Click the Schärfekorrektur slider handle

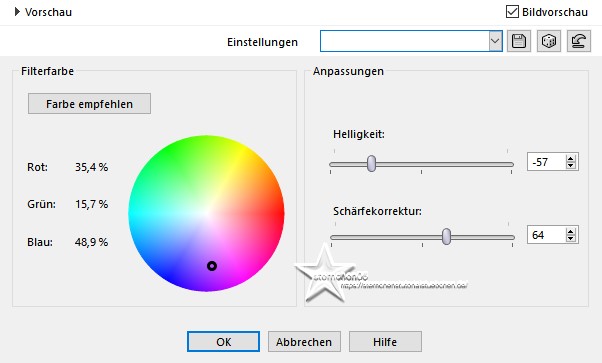[446, 236]
